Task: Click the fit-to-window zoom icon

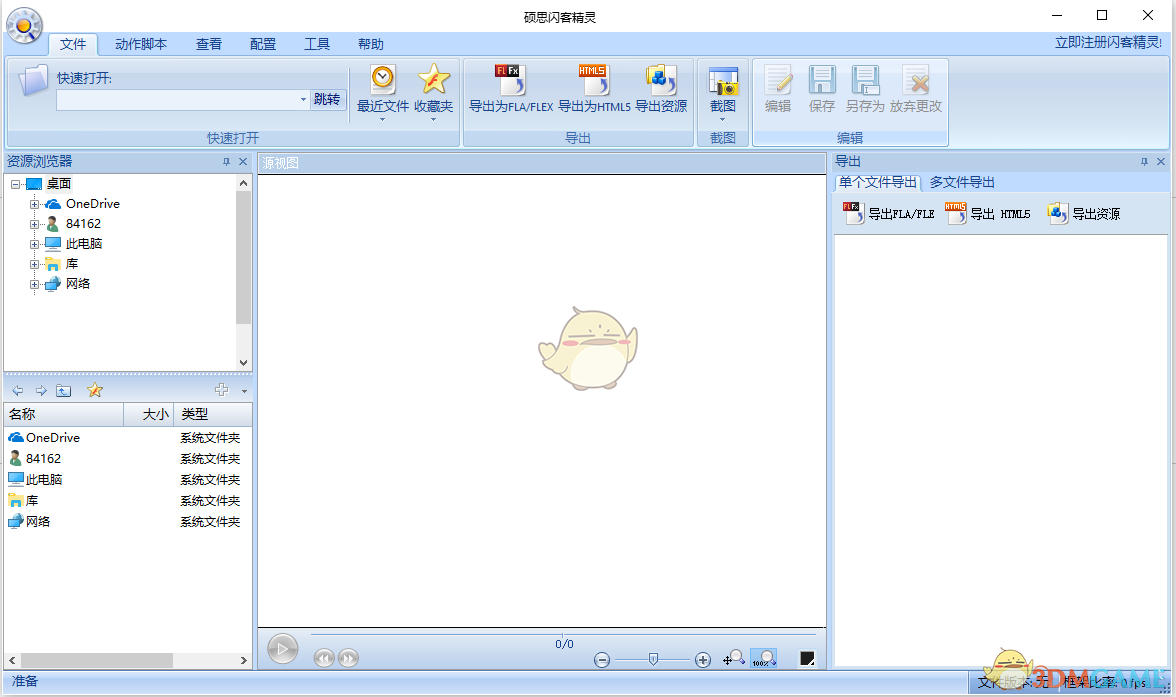Action: pyautogui.click(x=733, y=658)
